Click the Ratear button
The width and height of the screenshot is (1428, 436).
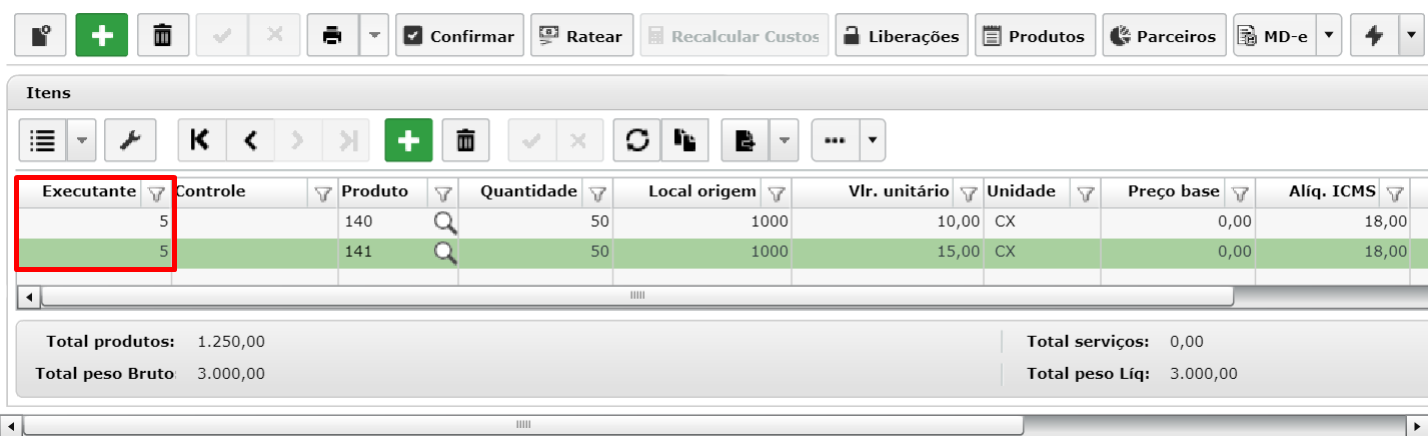(581, 36)
